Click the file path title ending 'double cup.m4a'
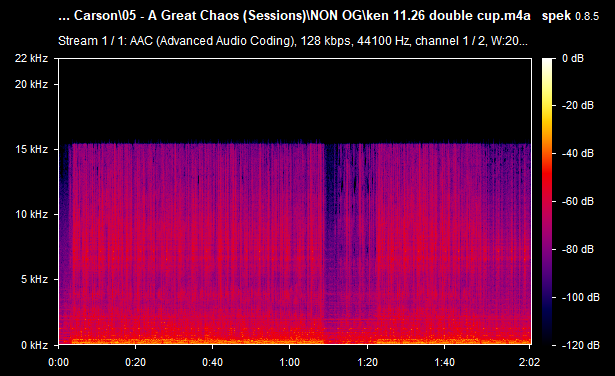 pos(294,16)
